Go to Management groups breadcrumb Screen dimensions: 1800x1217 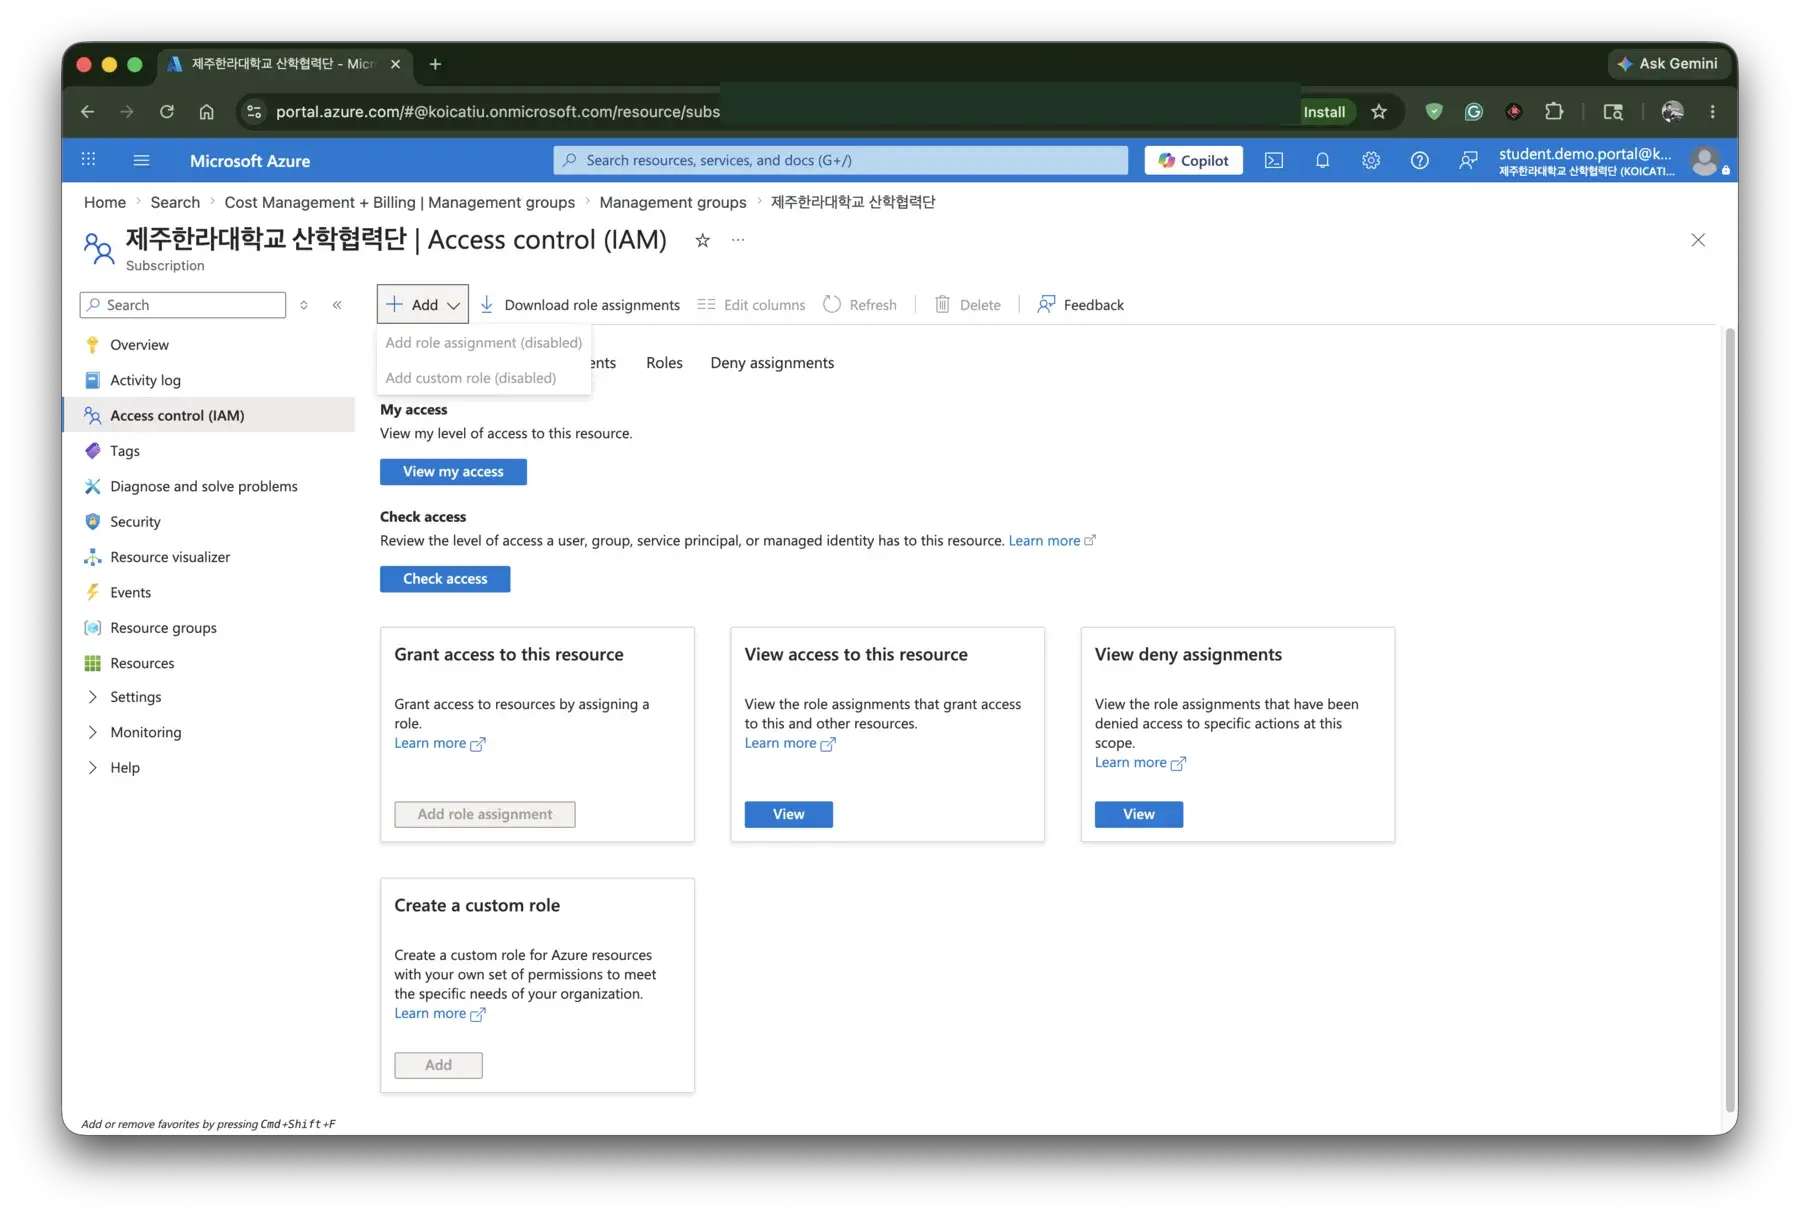click(673, 202)
